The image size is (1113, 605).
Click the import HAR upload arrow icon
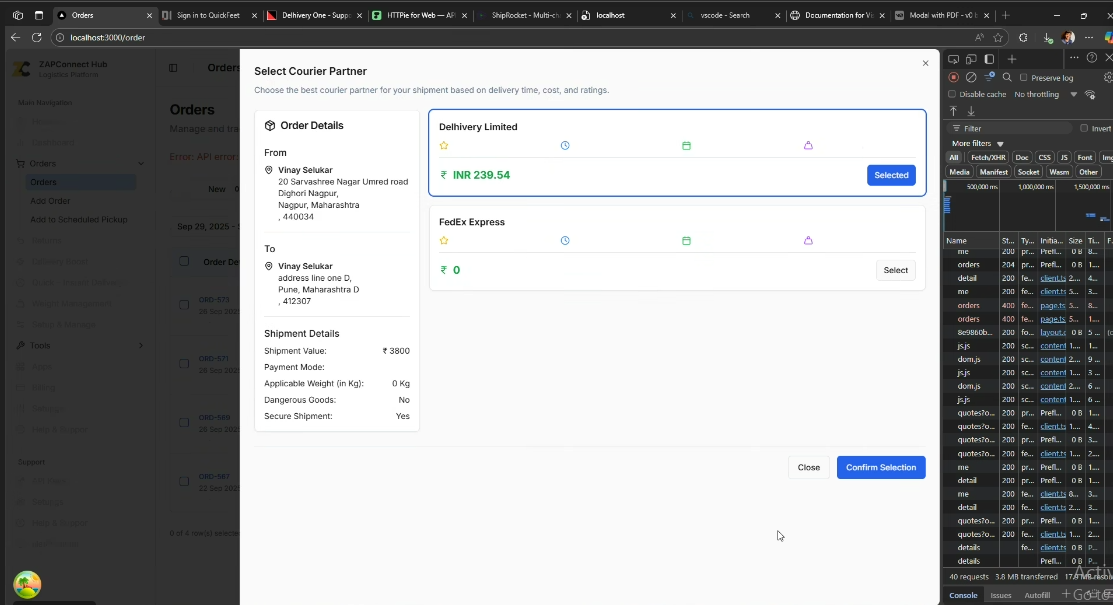954,111
